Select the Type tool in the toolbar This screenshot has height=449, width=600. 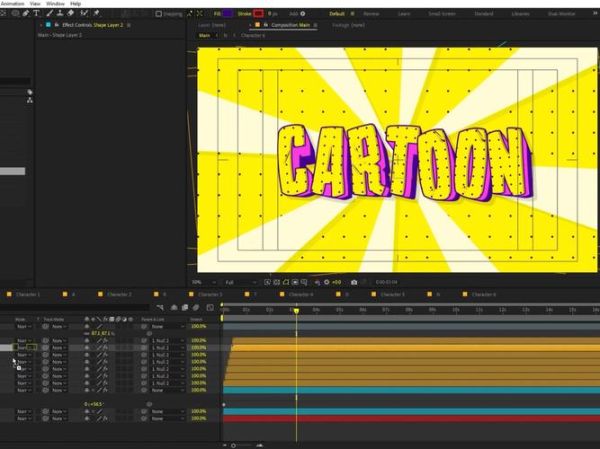click(37, 13)
